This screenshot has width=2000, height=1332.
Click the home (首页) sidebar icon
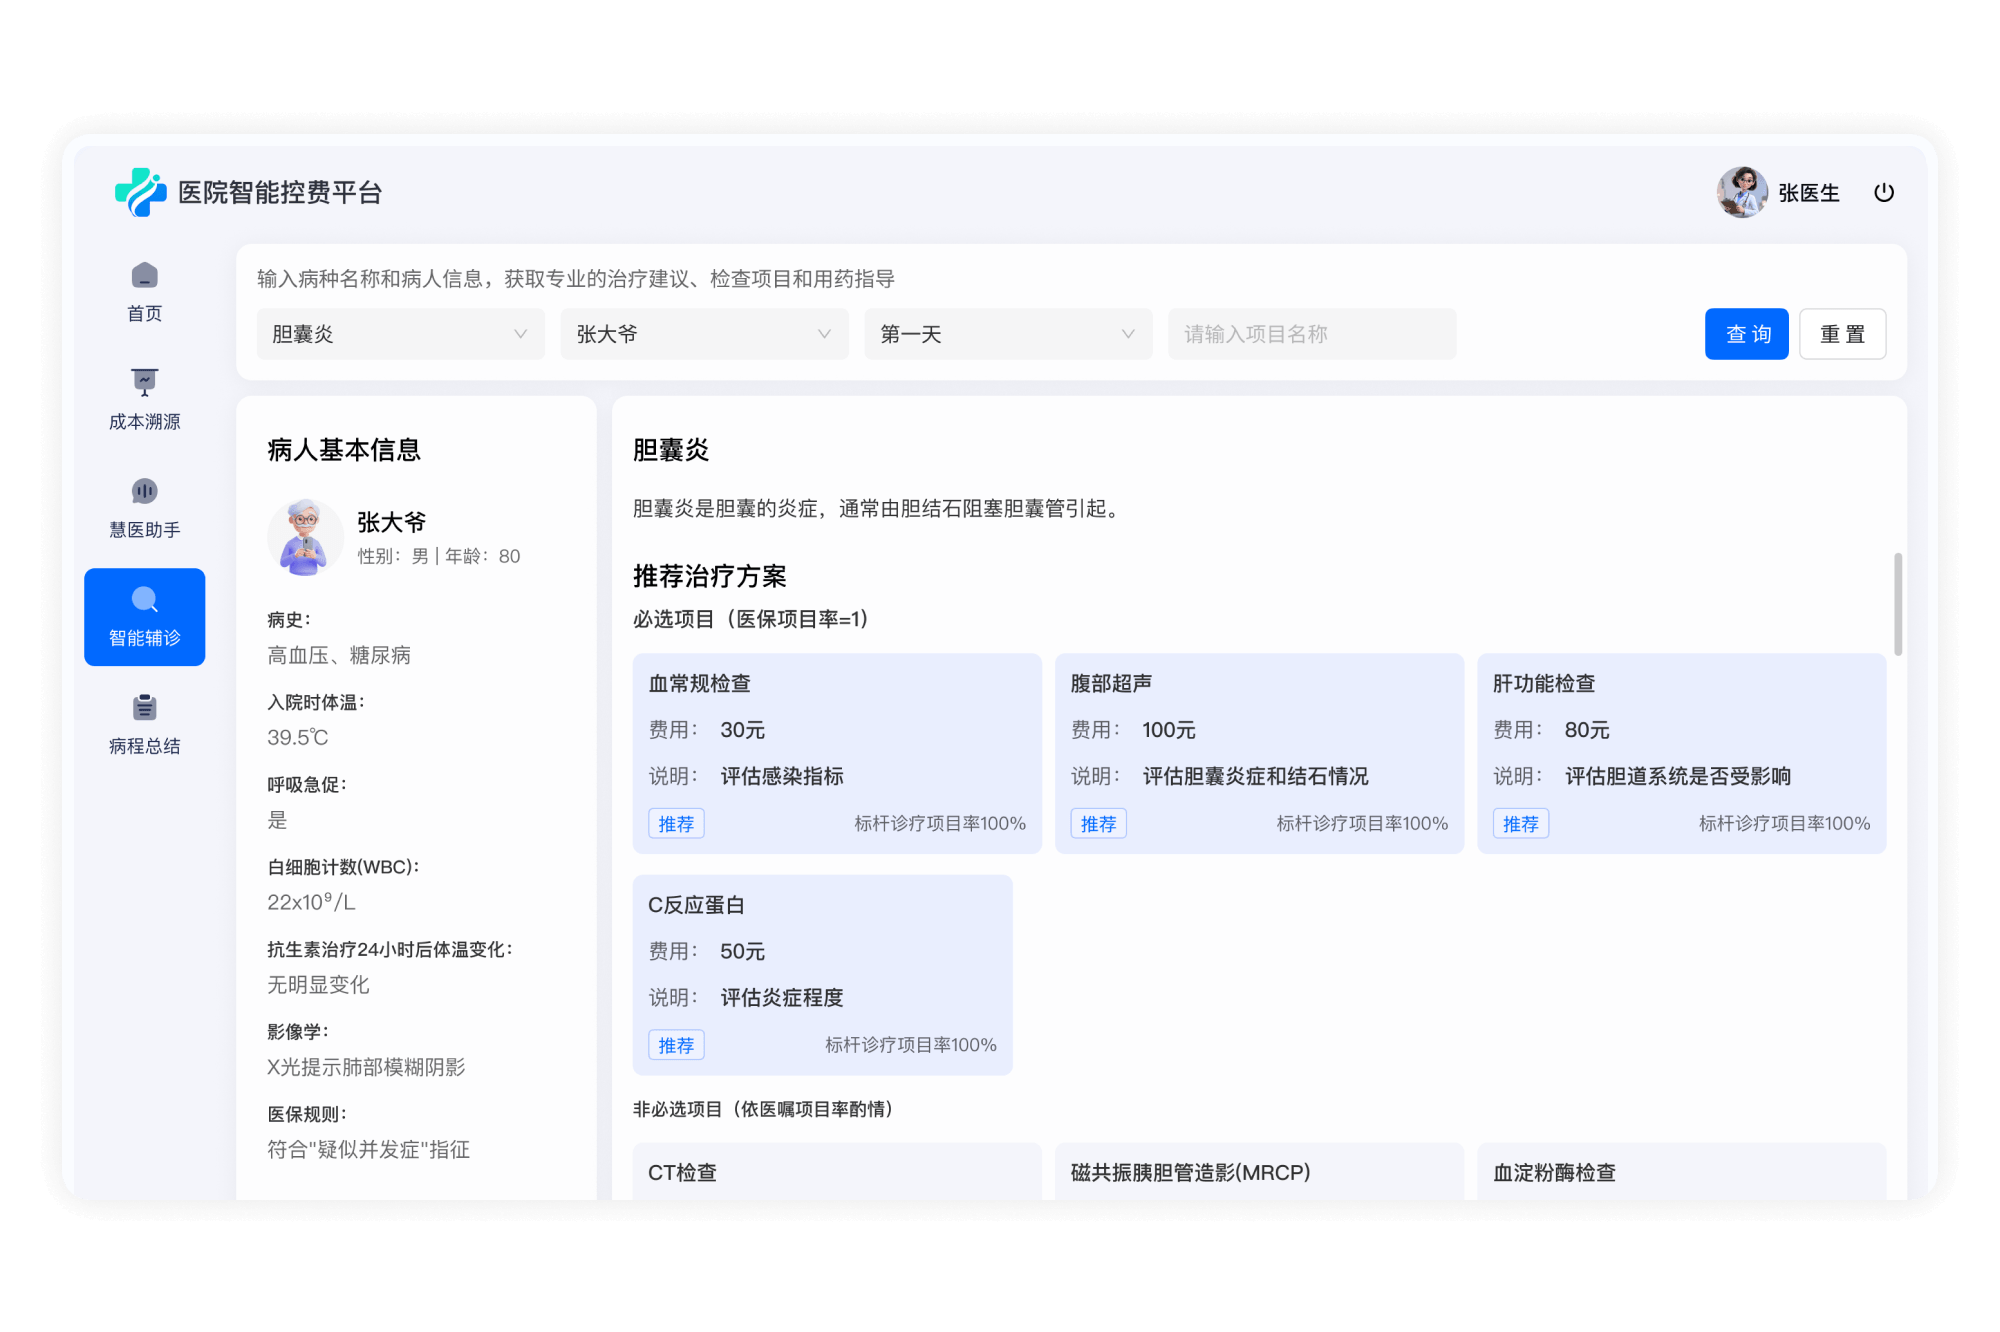pyautogui.click(x=144, y=275)
